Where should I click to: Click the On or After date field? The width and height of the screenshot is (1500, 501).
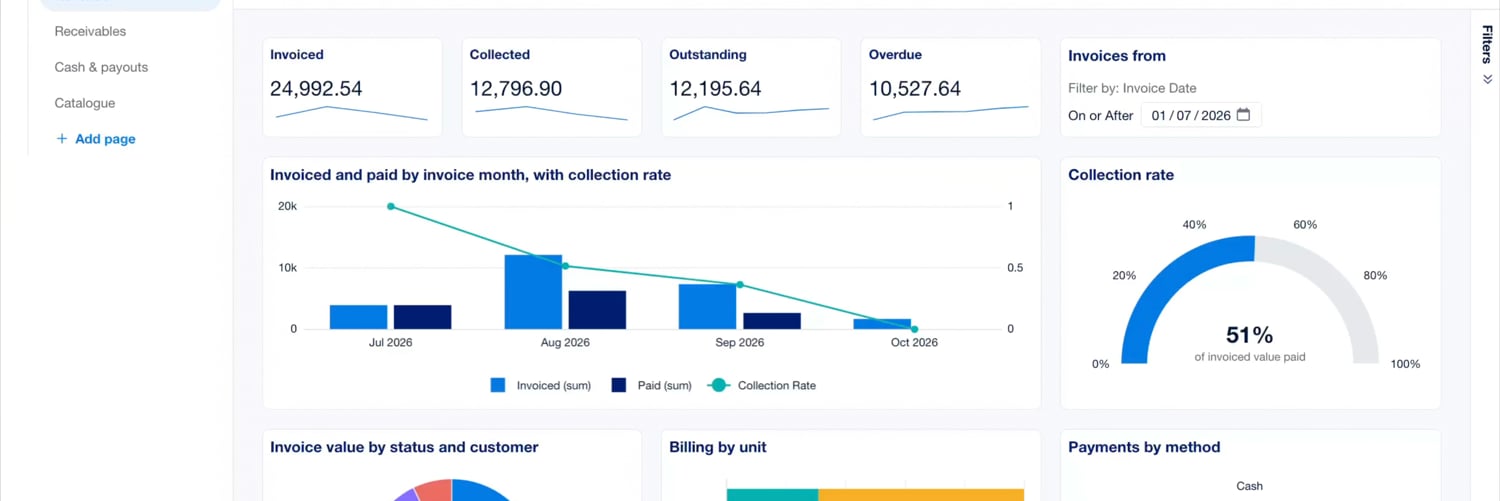pos(1201,115)
